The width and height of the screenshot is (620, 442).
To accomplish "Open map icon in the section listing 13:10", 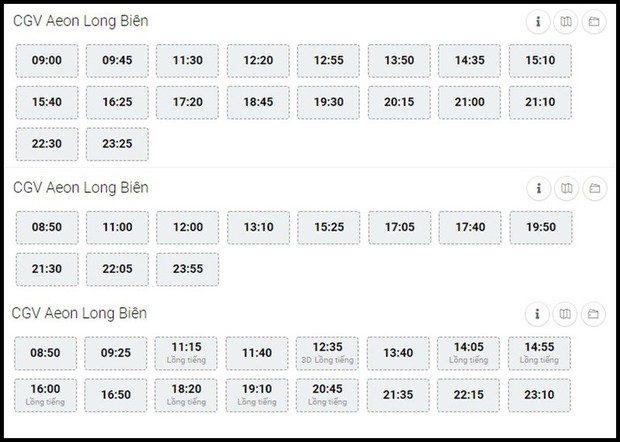I will (x=567, y=189).
